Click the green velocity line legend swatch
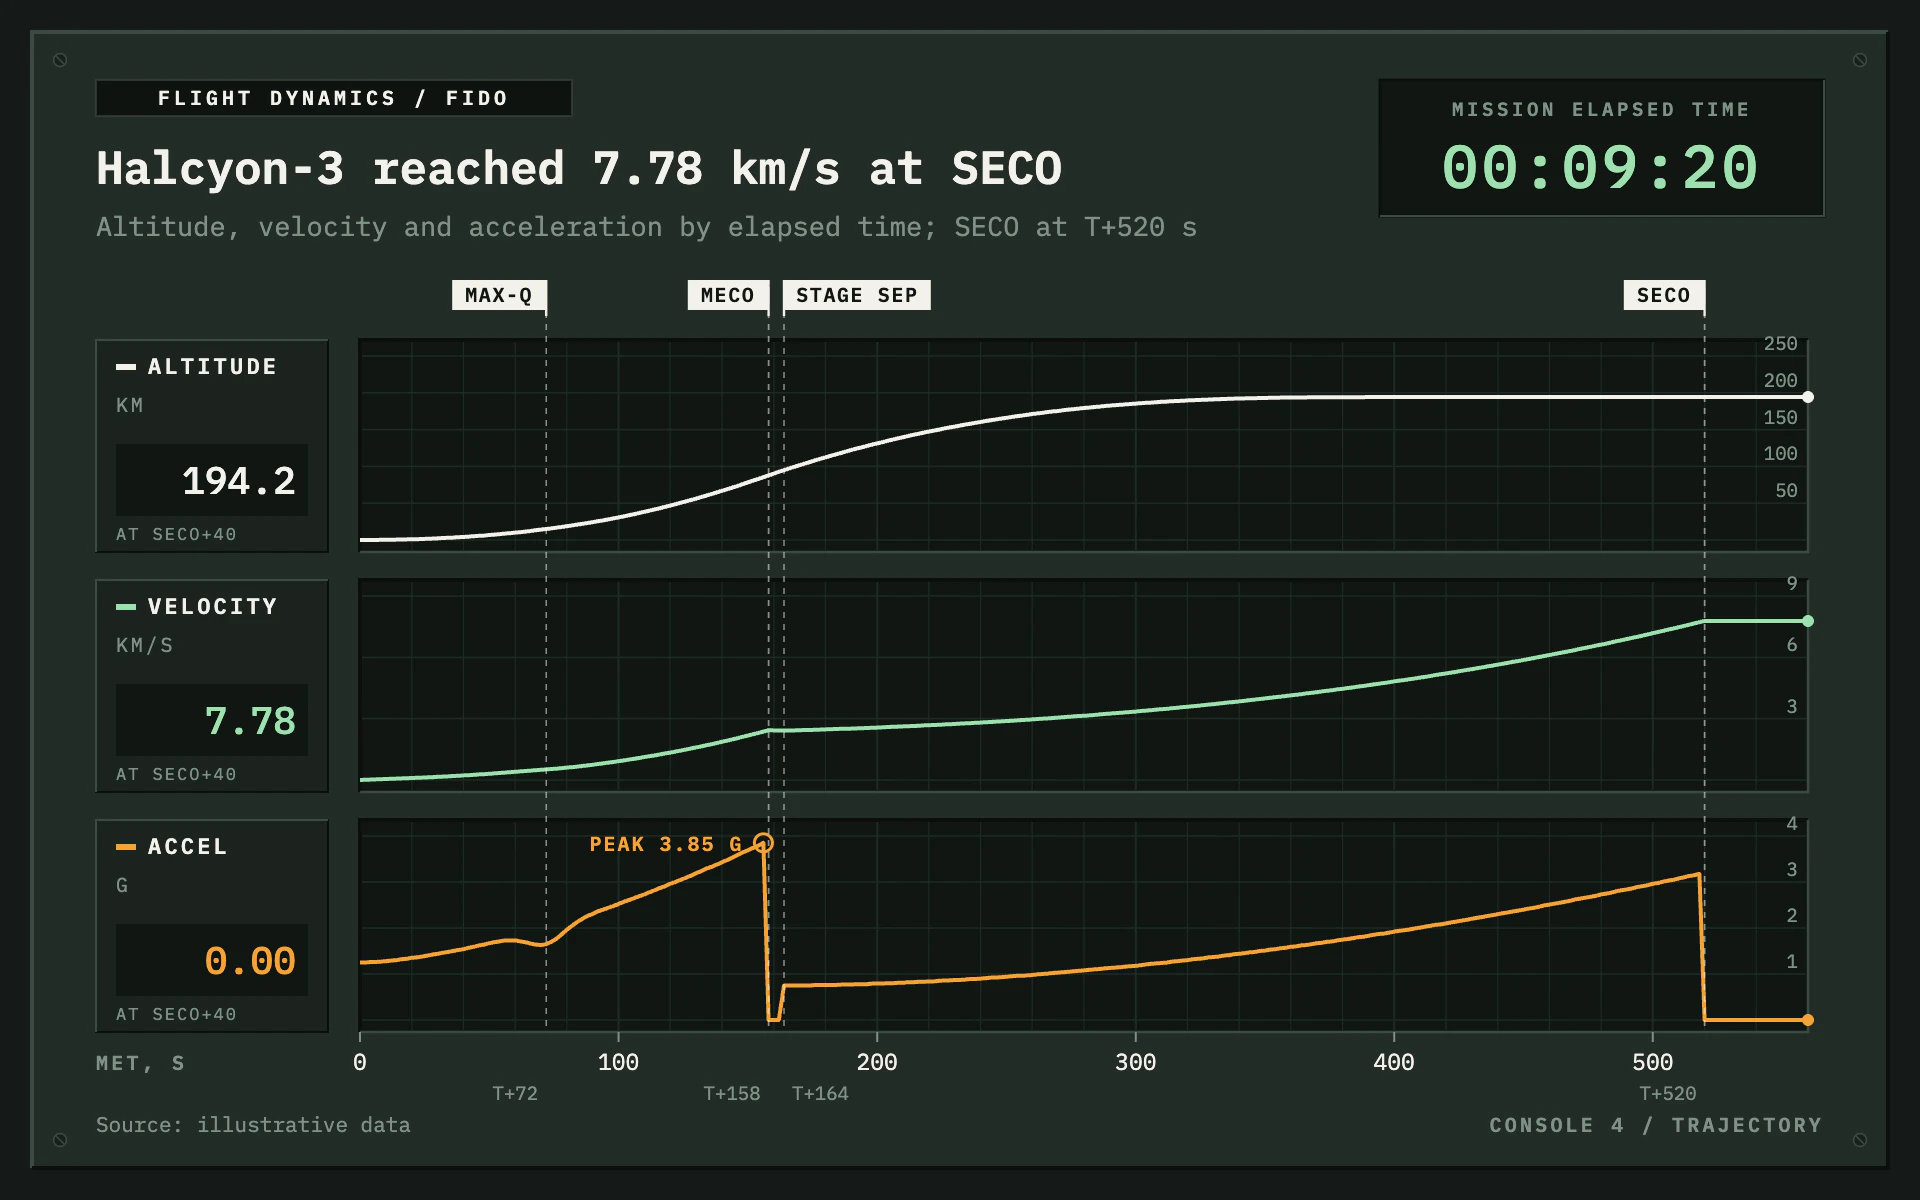The image size is (1920, 1200). pos(126,607)
